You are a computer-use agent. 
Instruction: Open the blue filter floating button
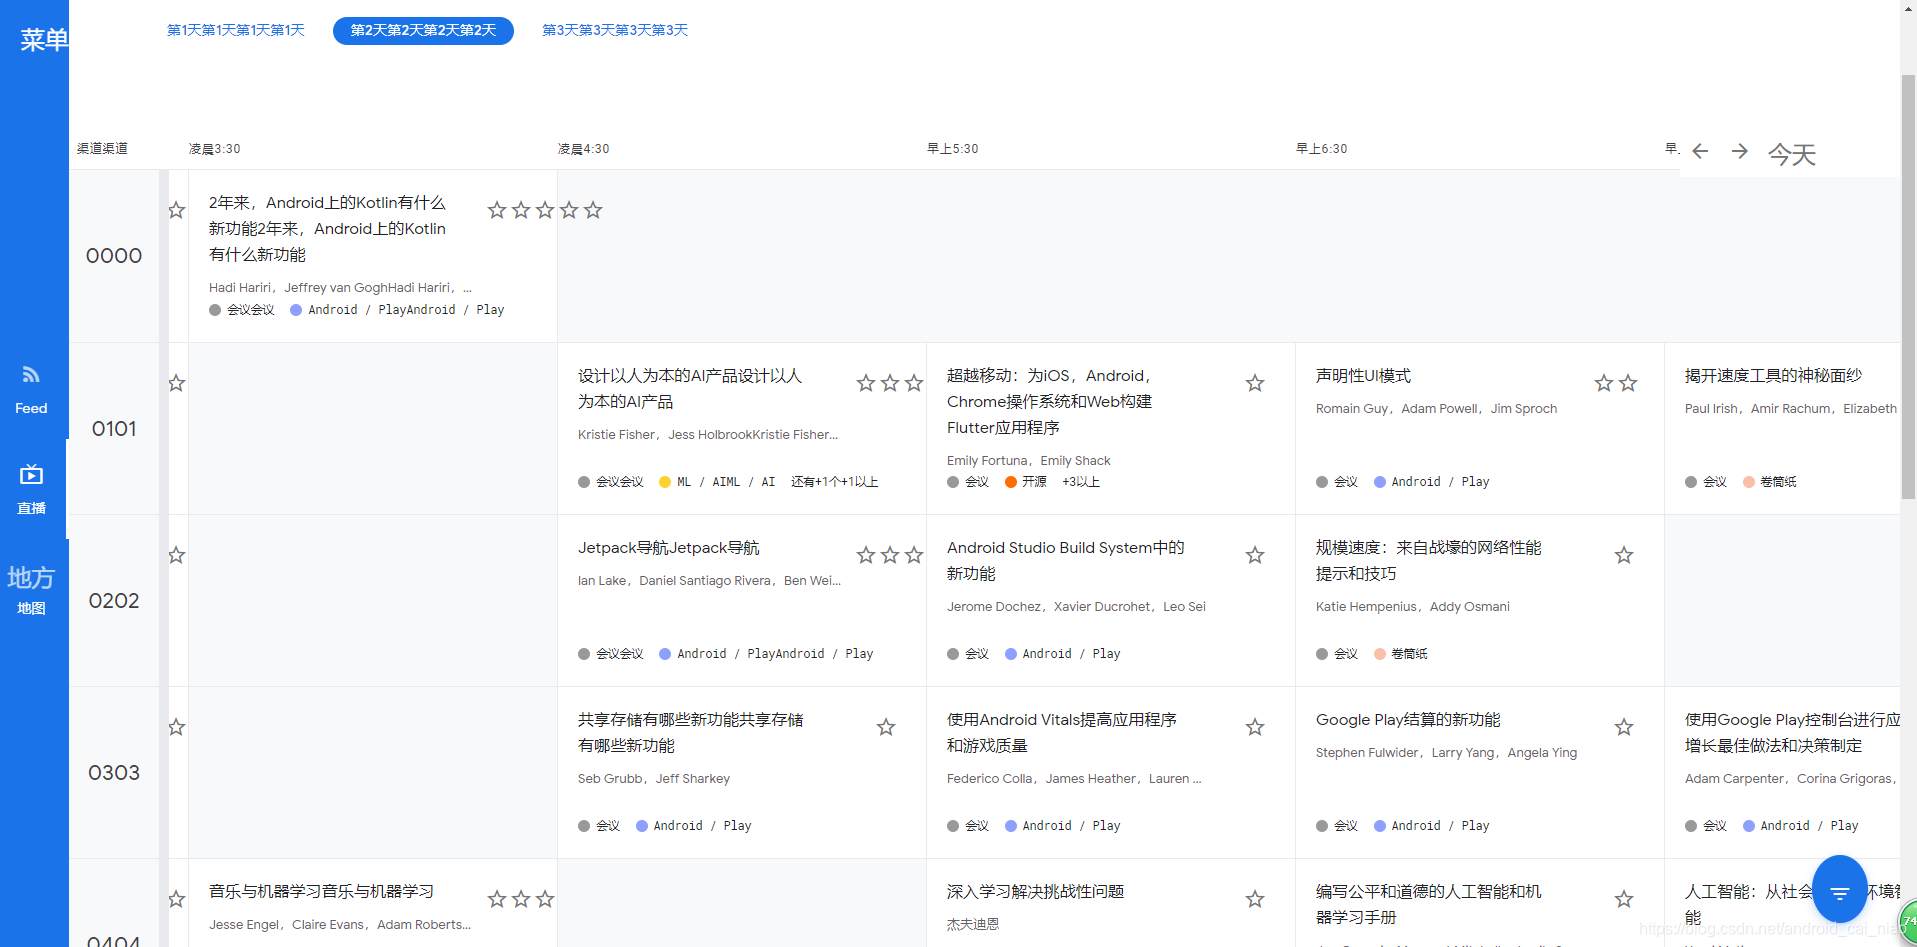coord(1840,889)
